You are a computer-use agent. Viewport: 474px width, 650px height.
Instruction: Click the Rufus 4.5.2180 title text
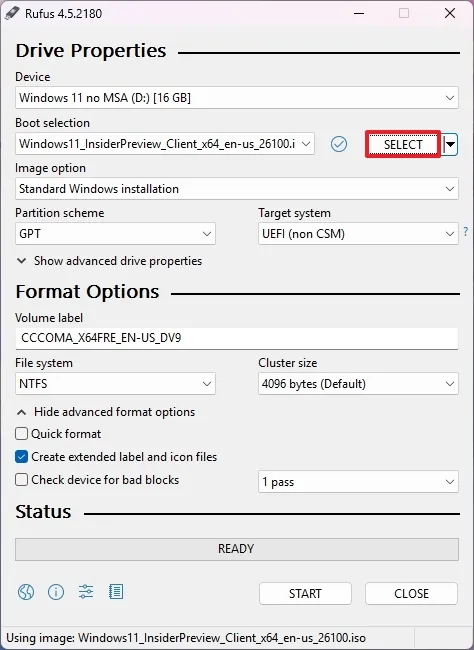(63, 14)
